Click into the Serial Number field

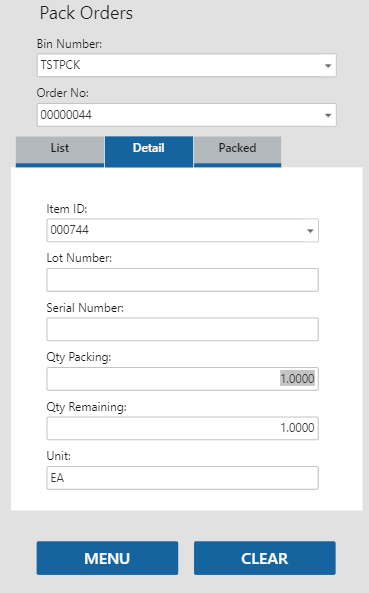[x=183, y=329]
